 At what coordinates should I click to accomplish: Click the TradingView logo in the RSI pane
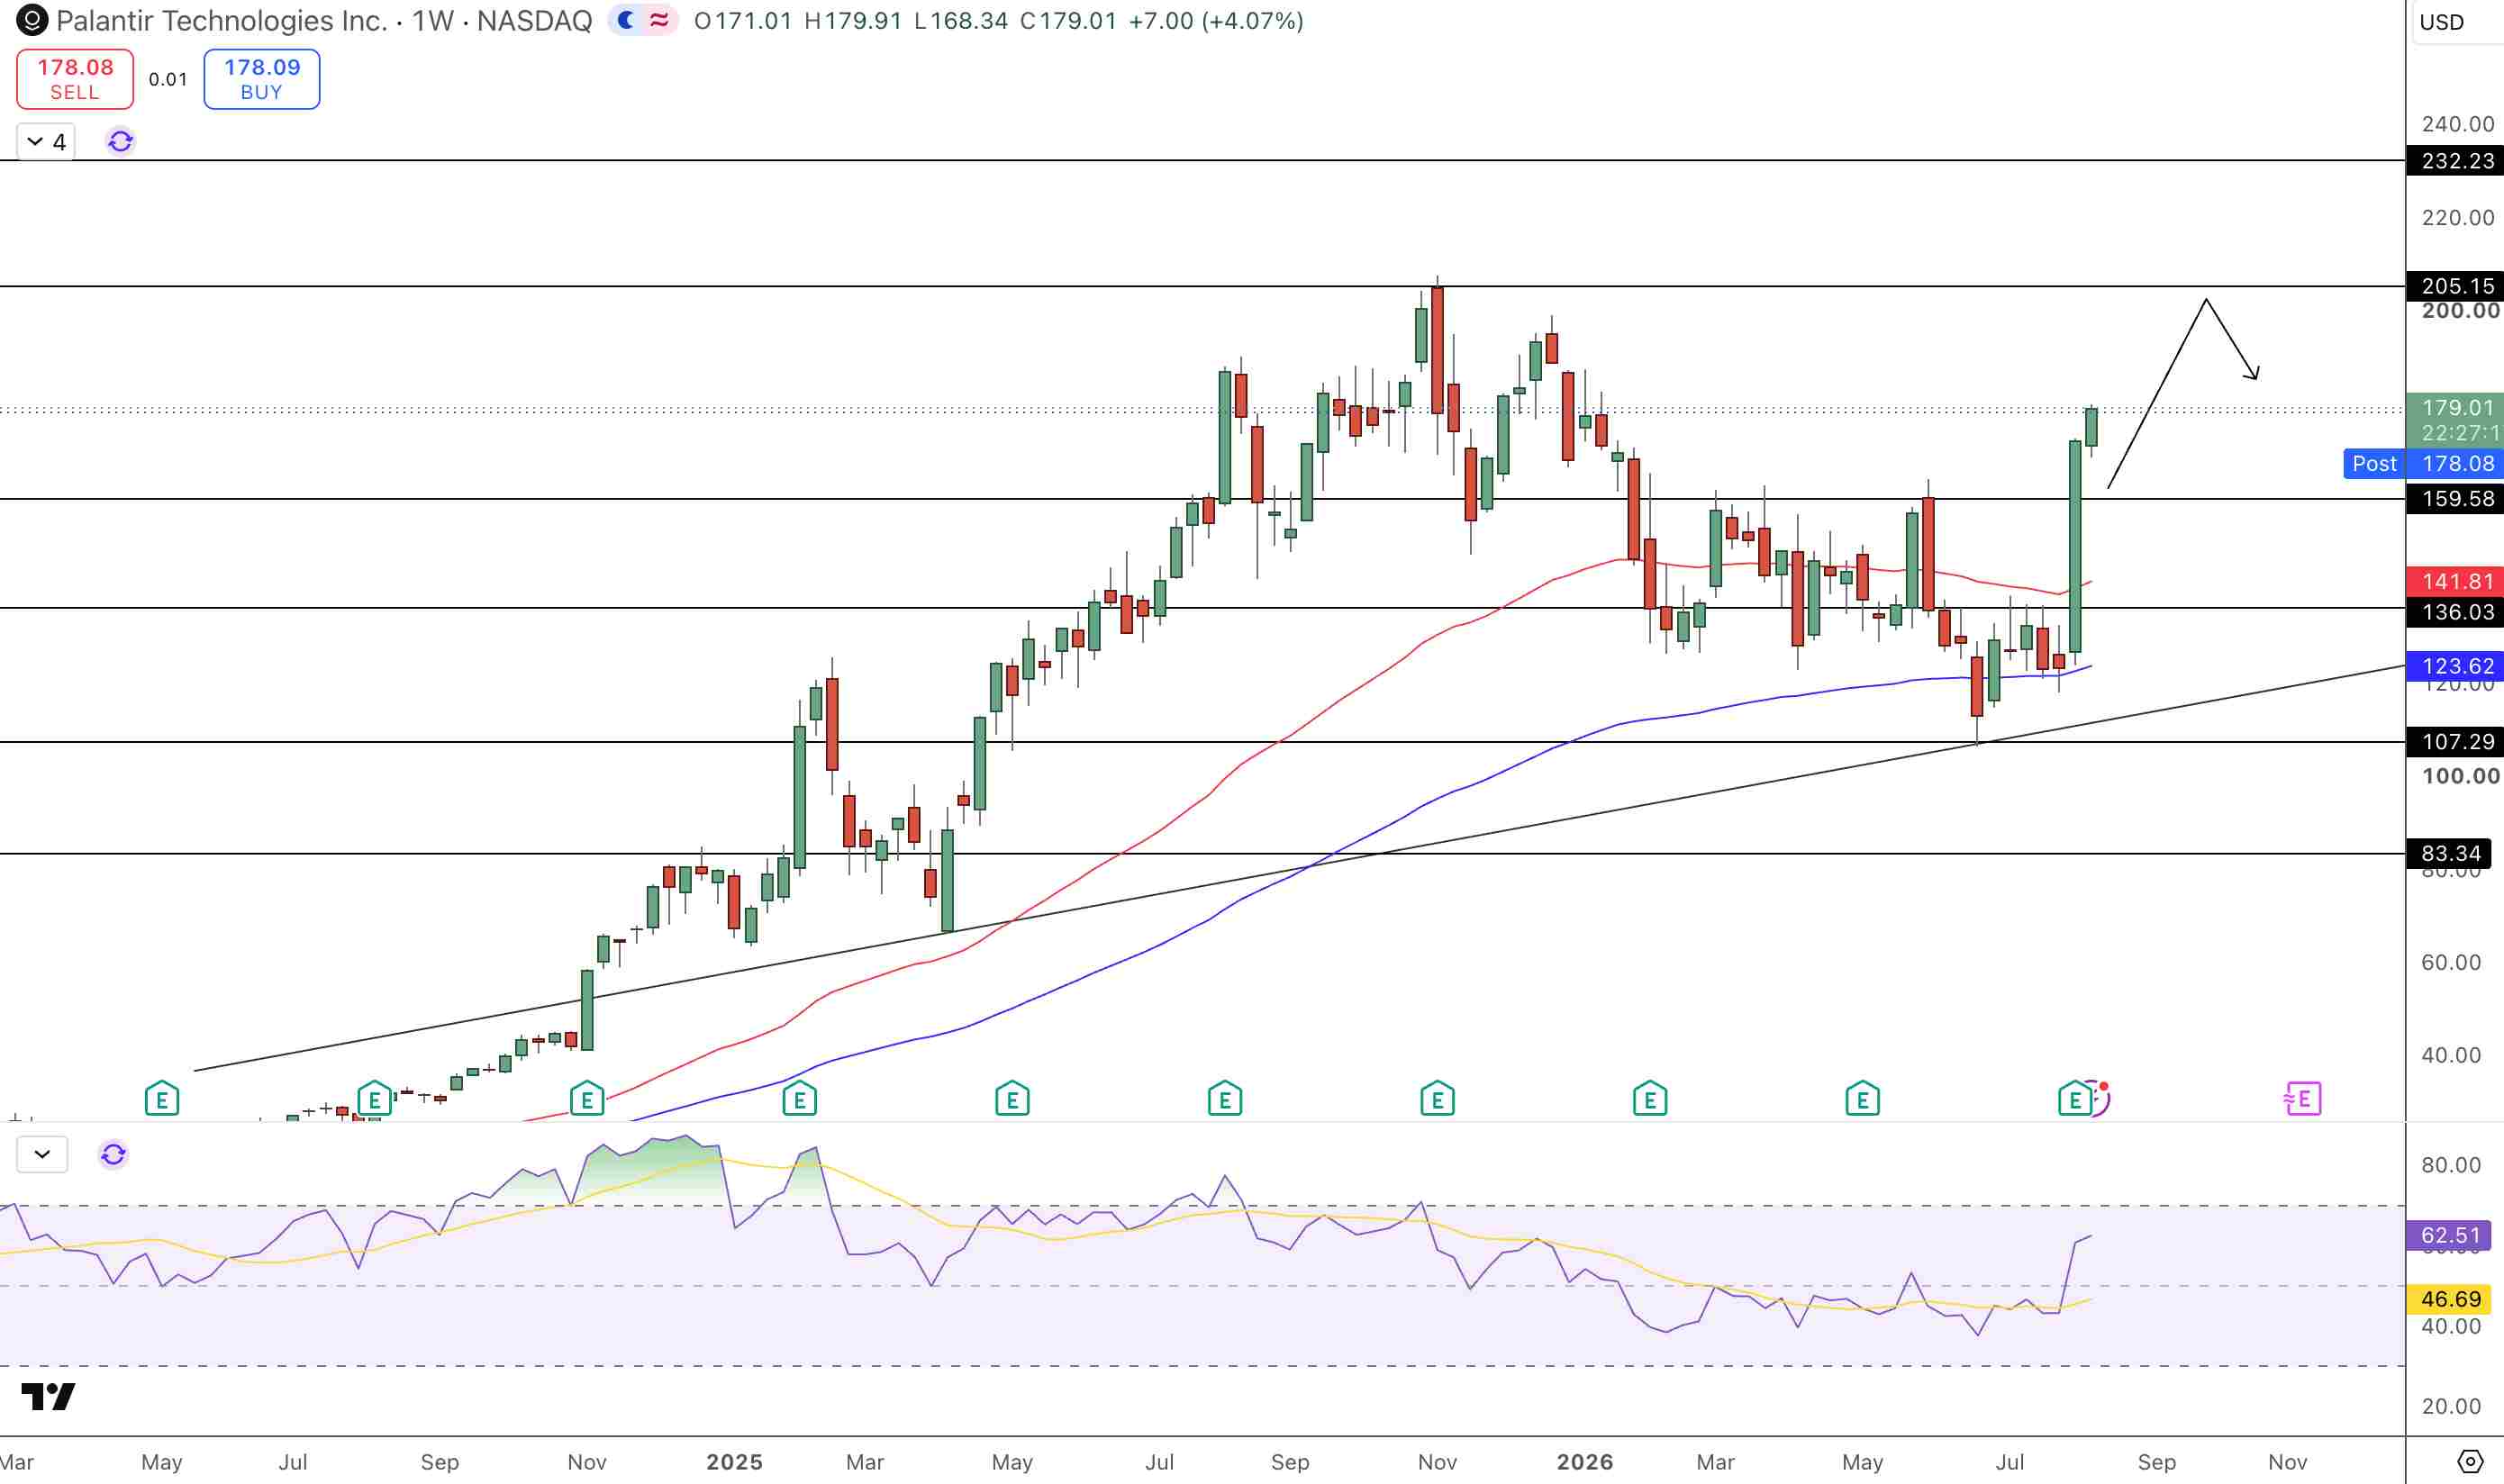(x=48, y=1396)
